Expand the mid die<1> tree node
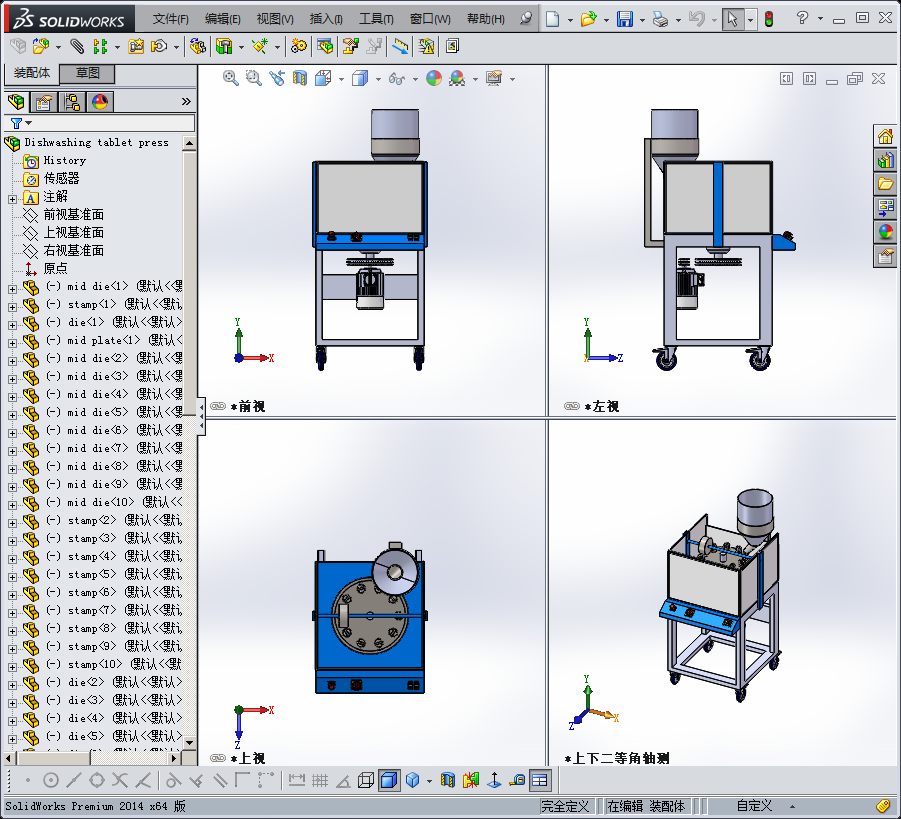The width and height of the screenshot is (901, 819). click(x=12, y=289)
